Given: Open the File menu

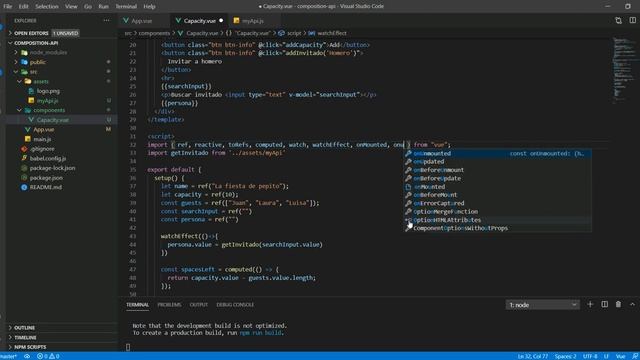Looking at the screenshot, I should 7,7.
